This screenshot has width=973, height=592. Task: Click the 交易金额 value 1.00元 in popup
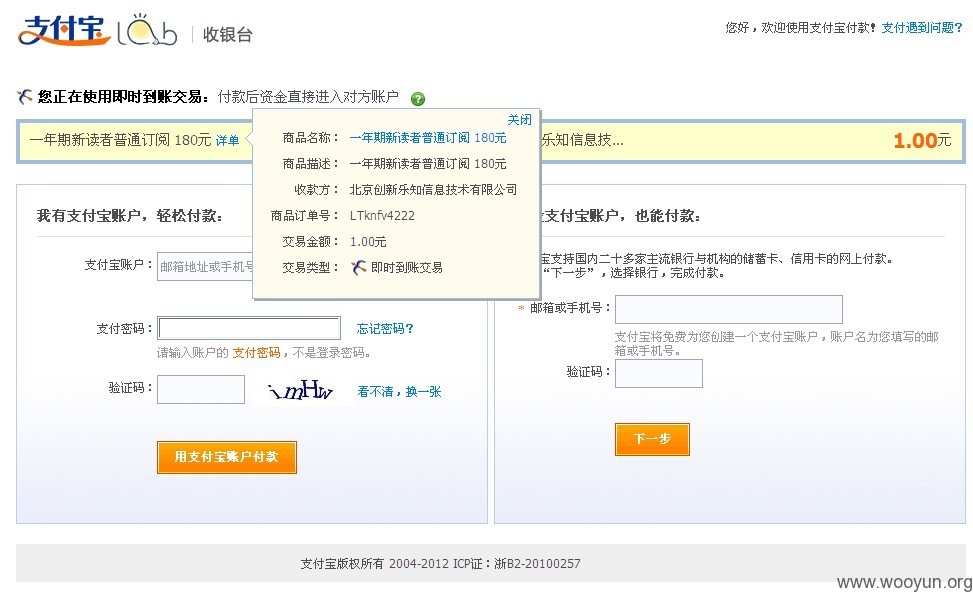(x=368, y=242)
